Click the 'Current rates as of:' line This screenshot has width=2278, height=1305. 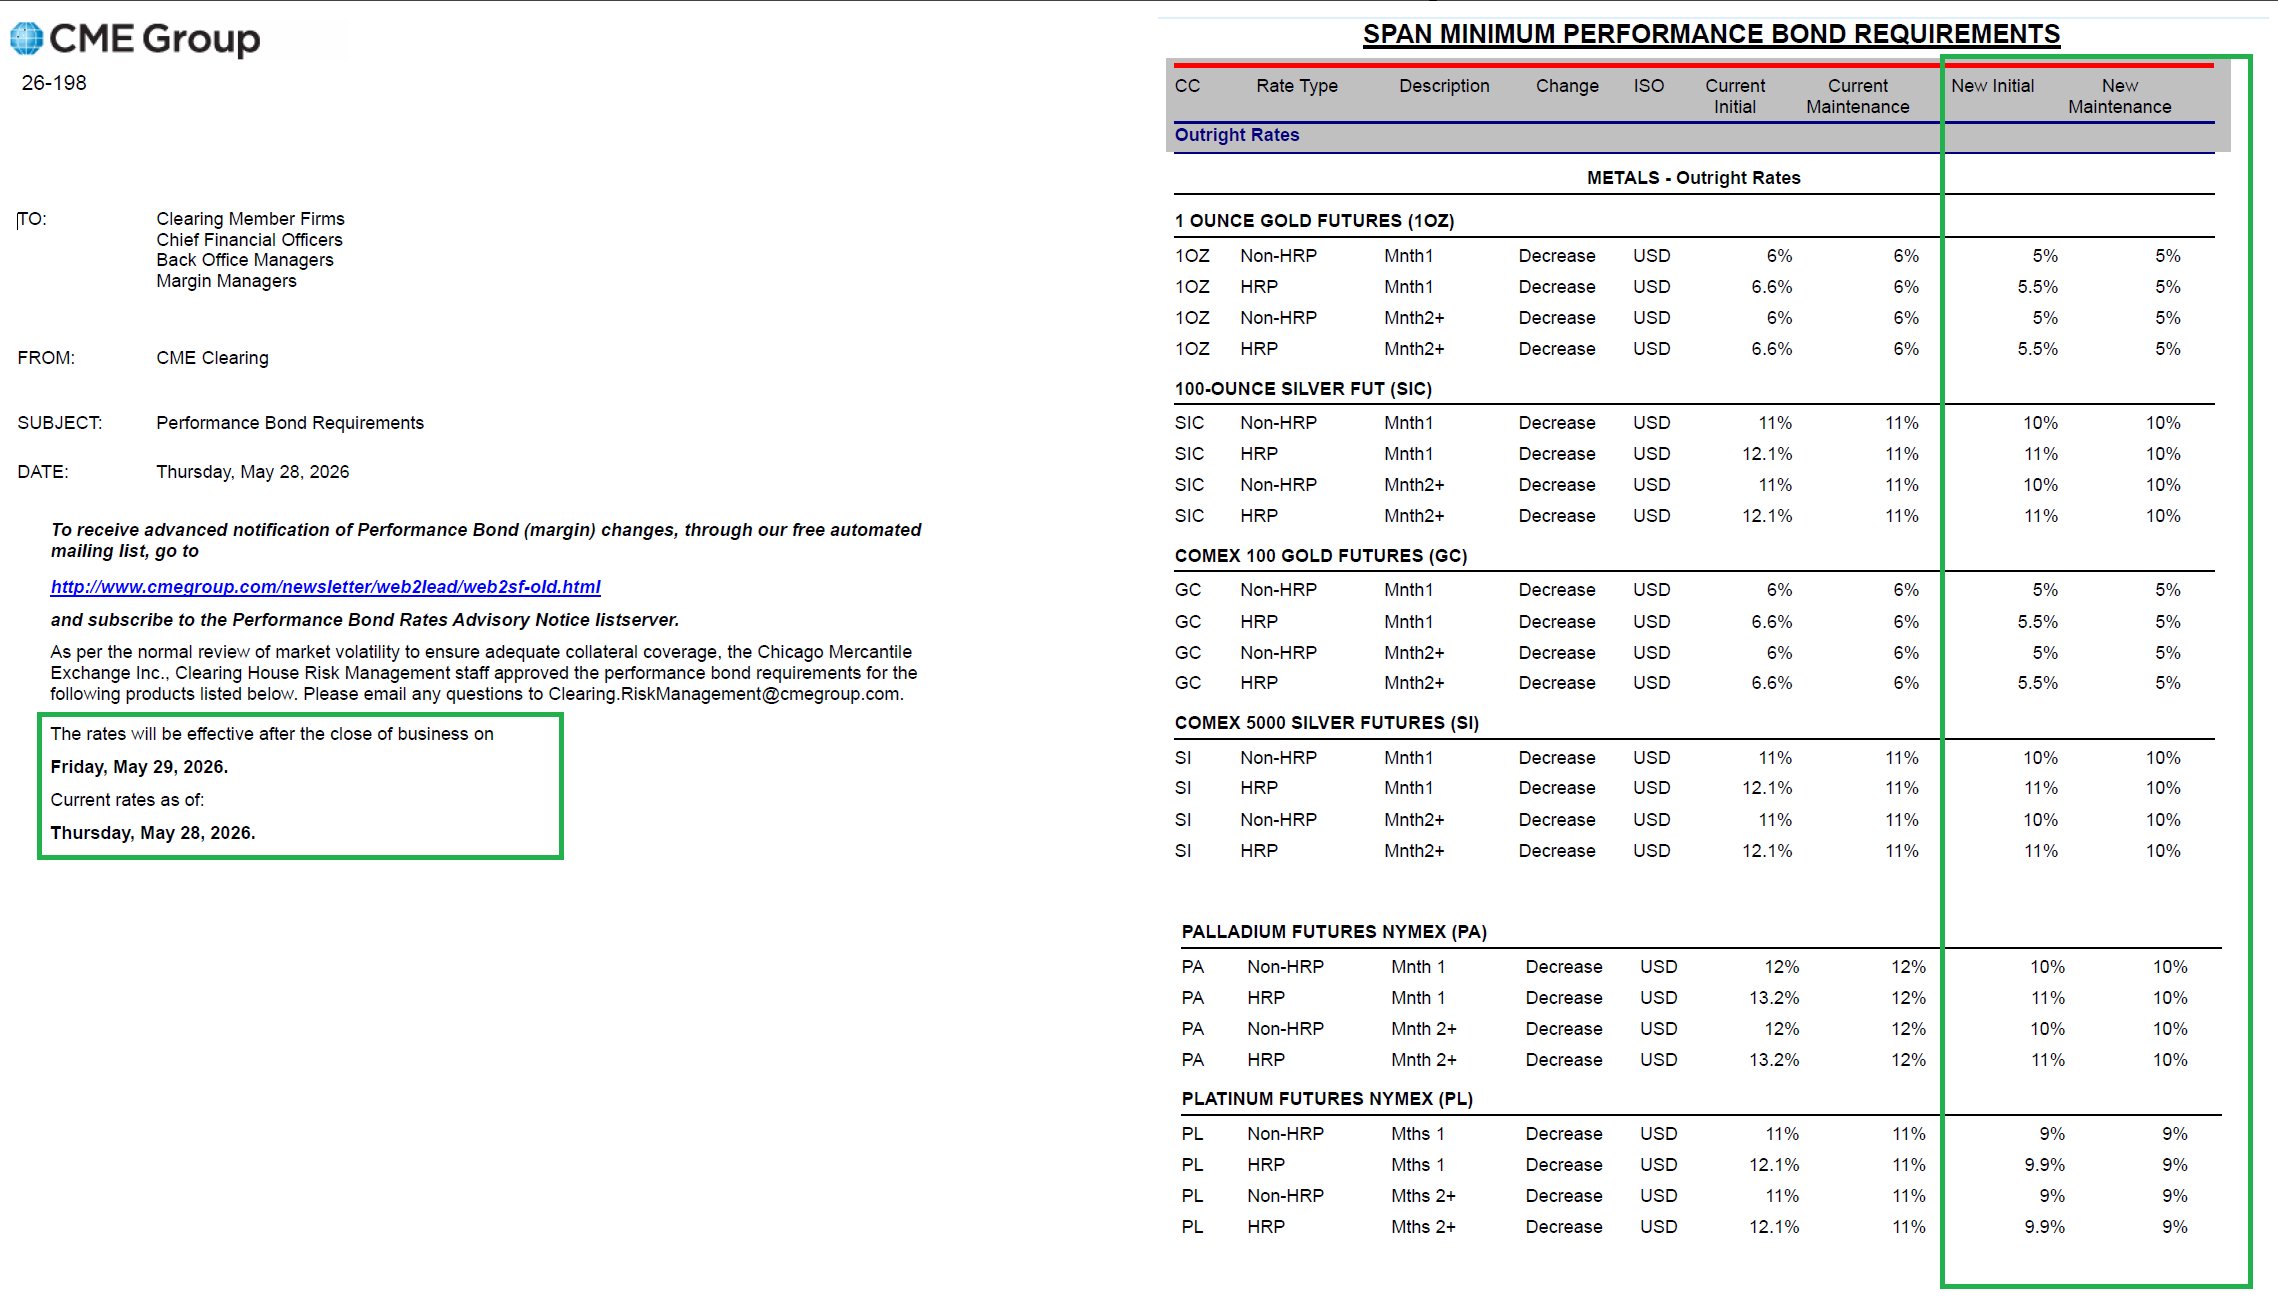(x=127, y=800)
